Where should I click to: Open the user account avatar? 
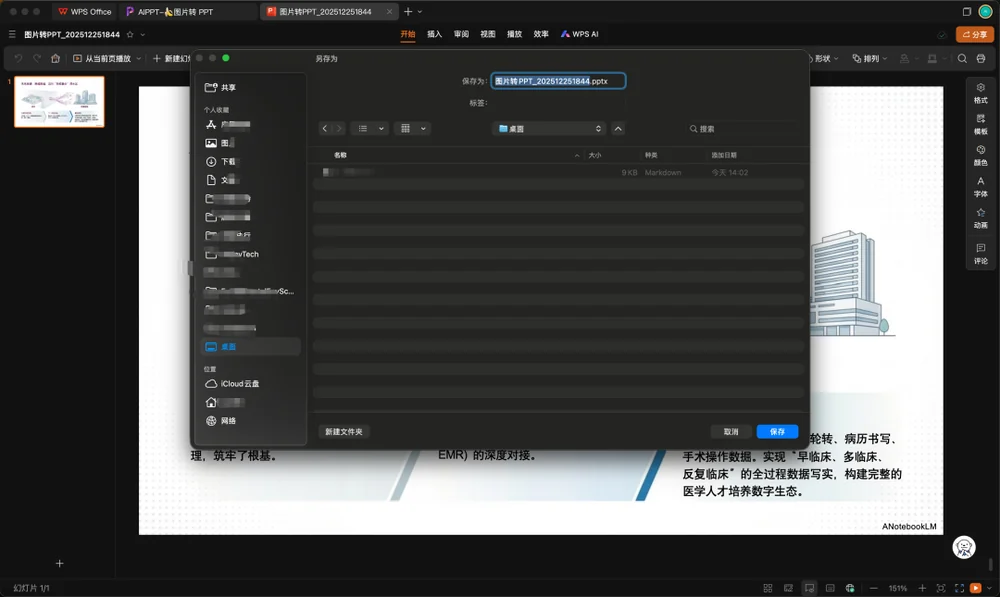(x=985, y=11)
